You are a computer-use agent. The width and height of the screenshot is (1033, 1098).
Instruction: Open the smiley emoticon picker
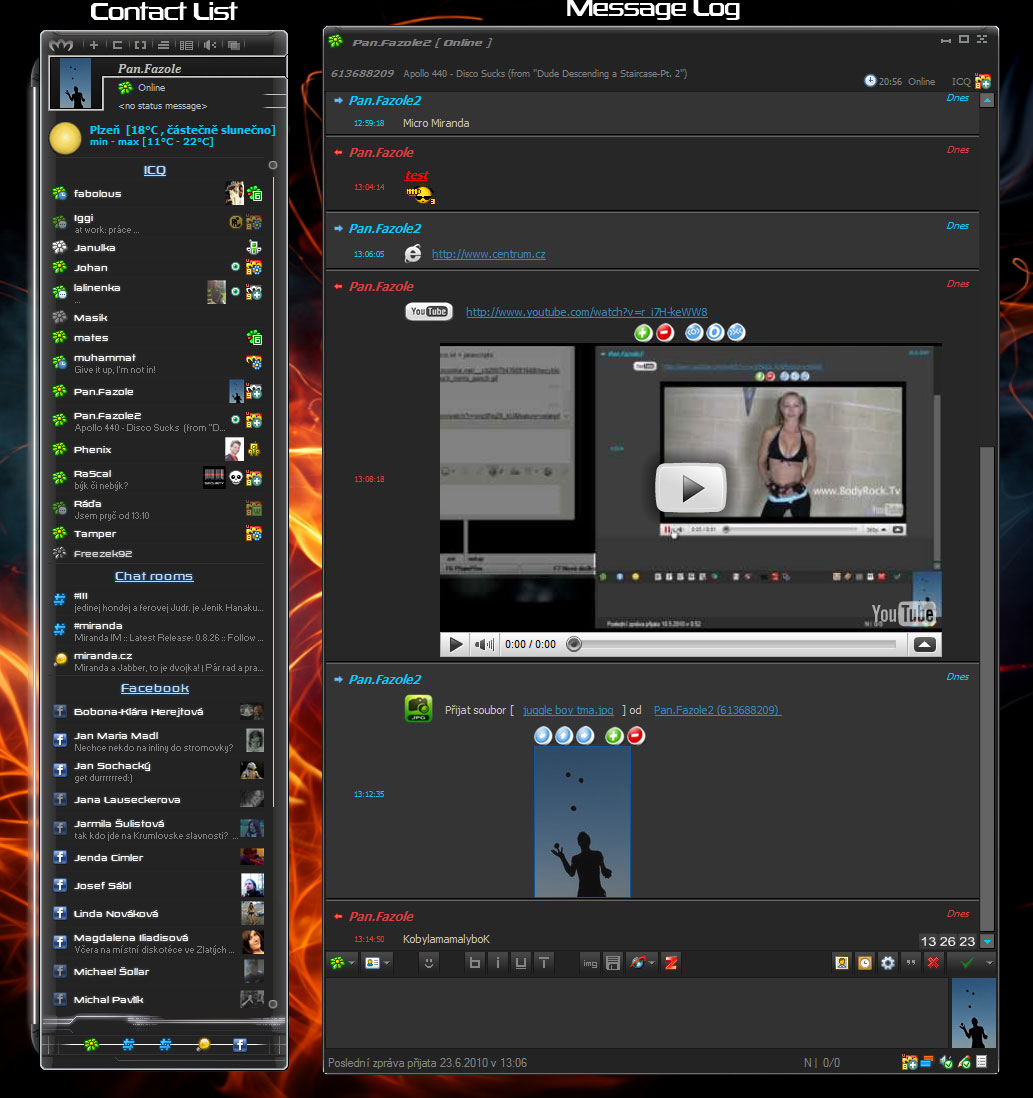pos(428,963)
